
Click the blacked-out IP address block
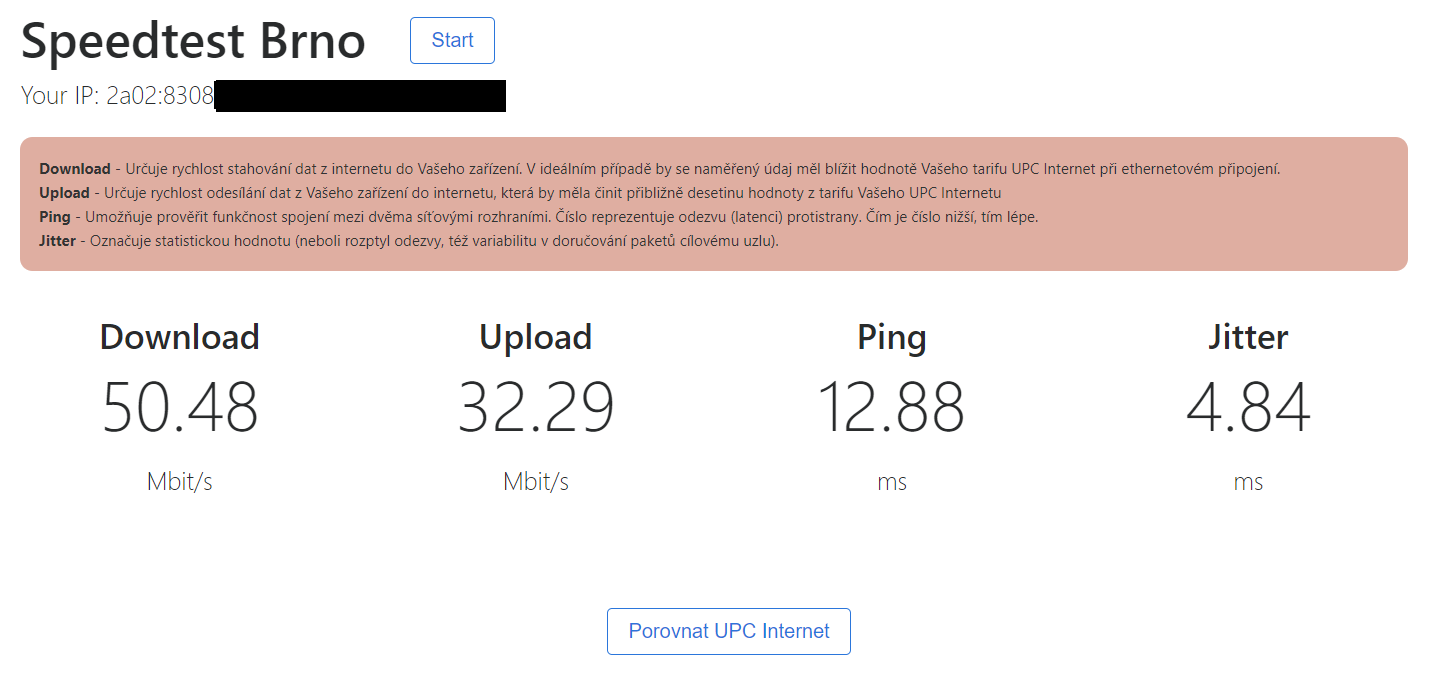(x=360, y=96)
